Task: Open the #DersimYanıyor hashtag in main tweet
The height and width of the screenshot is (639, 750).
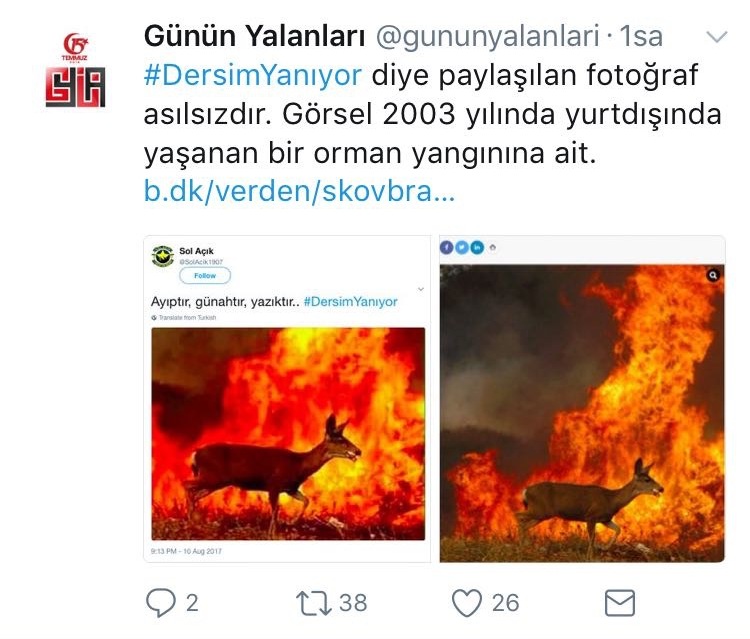Action: pos(253,75)
